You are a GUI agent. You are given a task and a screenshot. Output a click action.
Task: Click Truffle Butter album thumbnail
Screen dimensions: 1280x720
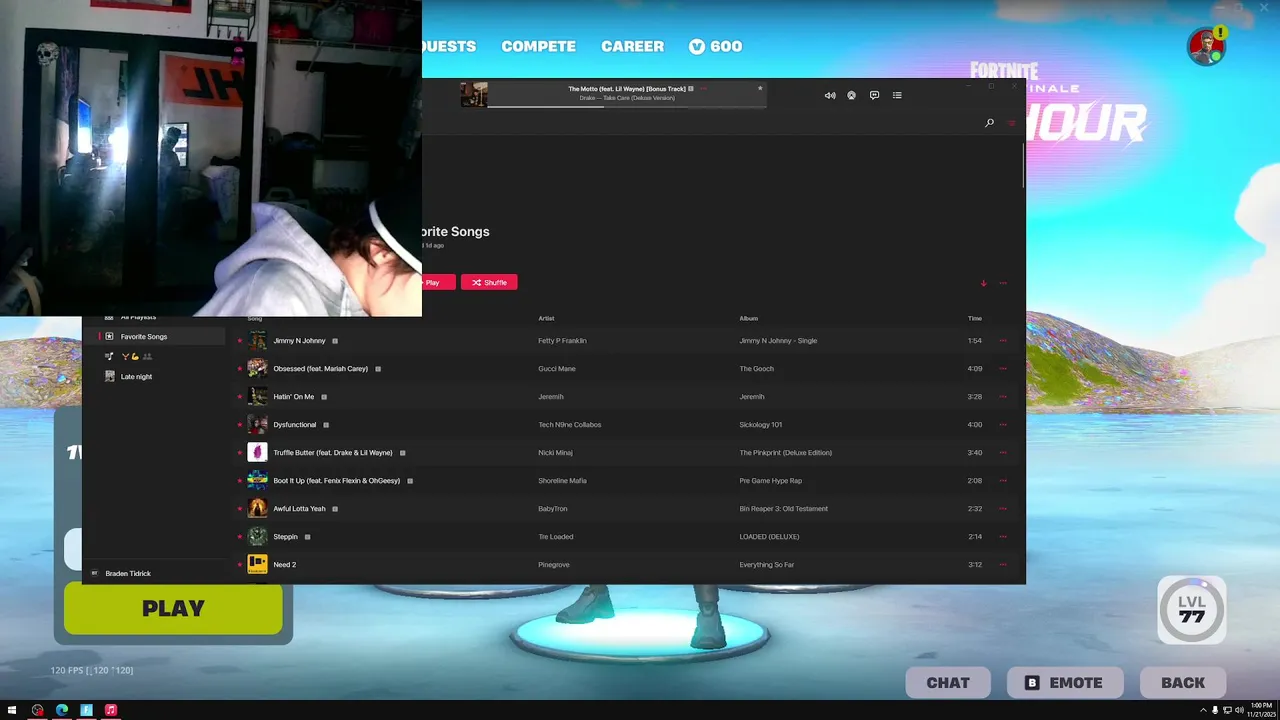(x=258, y=453)
